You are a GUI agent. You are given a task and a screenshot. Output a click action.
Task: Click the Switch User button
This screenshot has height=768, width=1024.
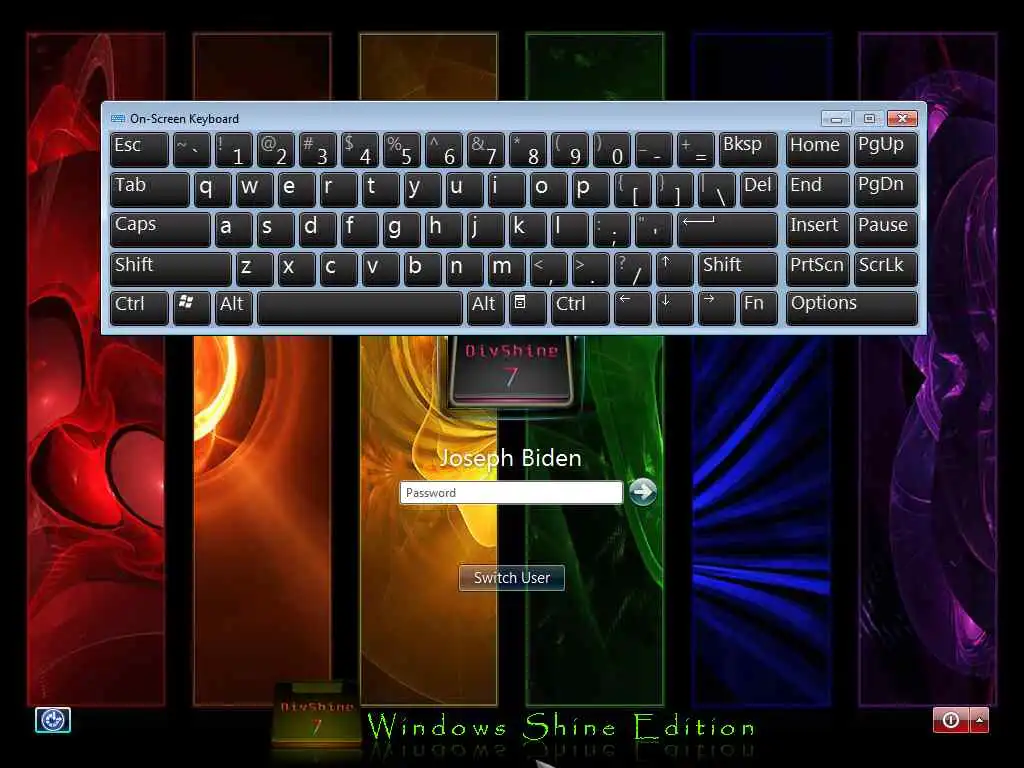511,577
